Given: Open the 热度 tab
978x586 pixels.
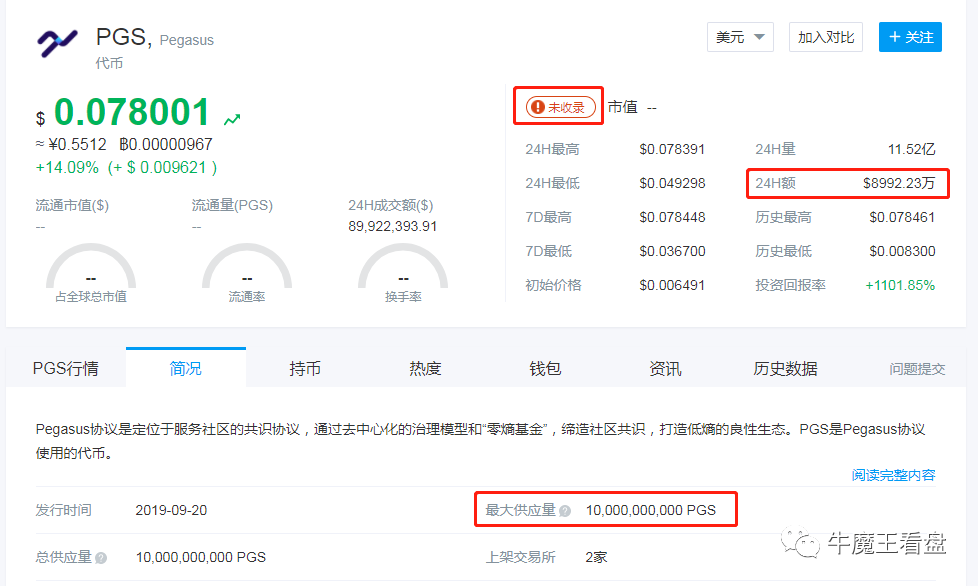Looking at the screenshot, I should tap(425, 368).
